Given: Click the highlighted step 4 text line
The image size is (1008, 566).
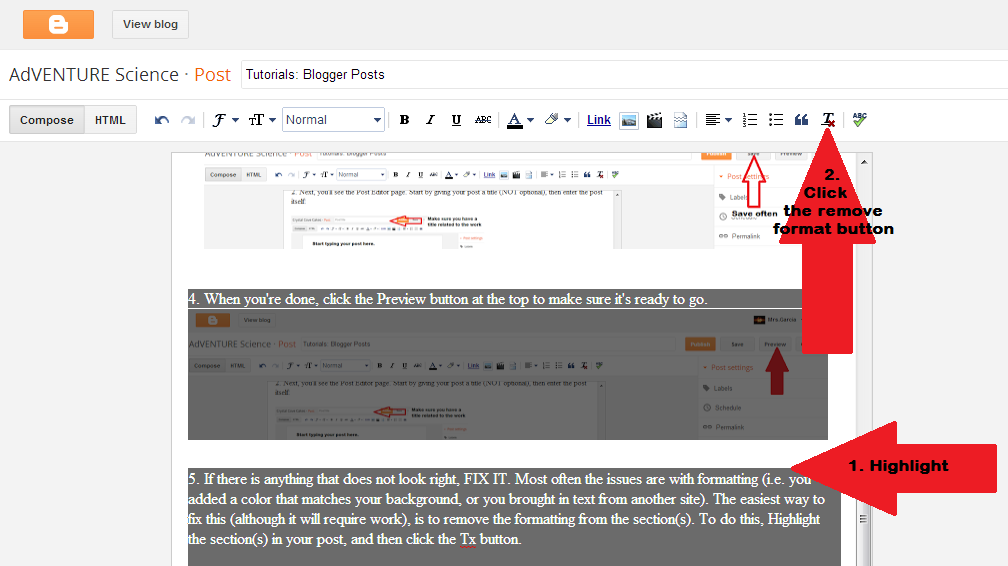Looking at the screenshot, I should 448,299.
